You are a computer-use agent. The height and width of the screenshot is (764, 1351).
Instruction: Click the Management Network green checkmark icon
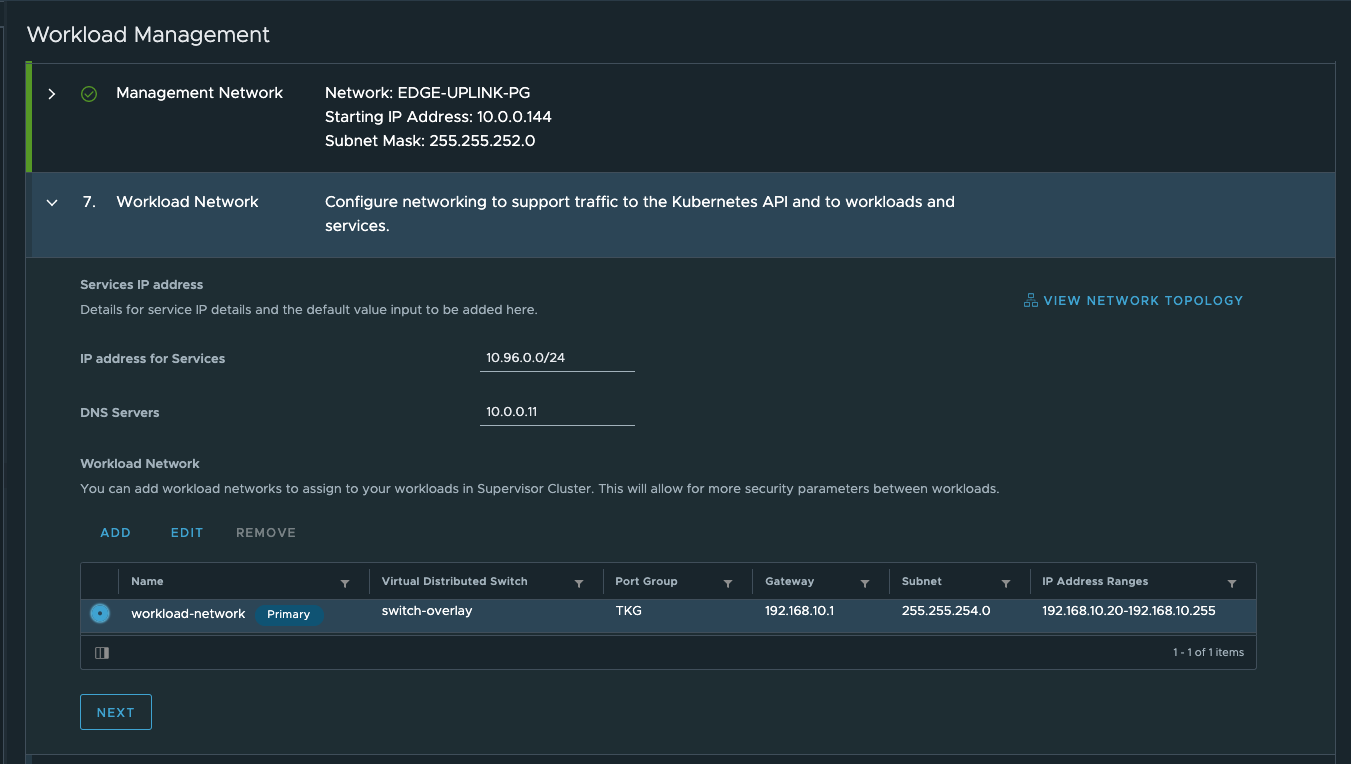[89, 93]
